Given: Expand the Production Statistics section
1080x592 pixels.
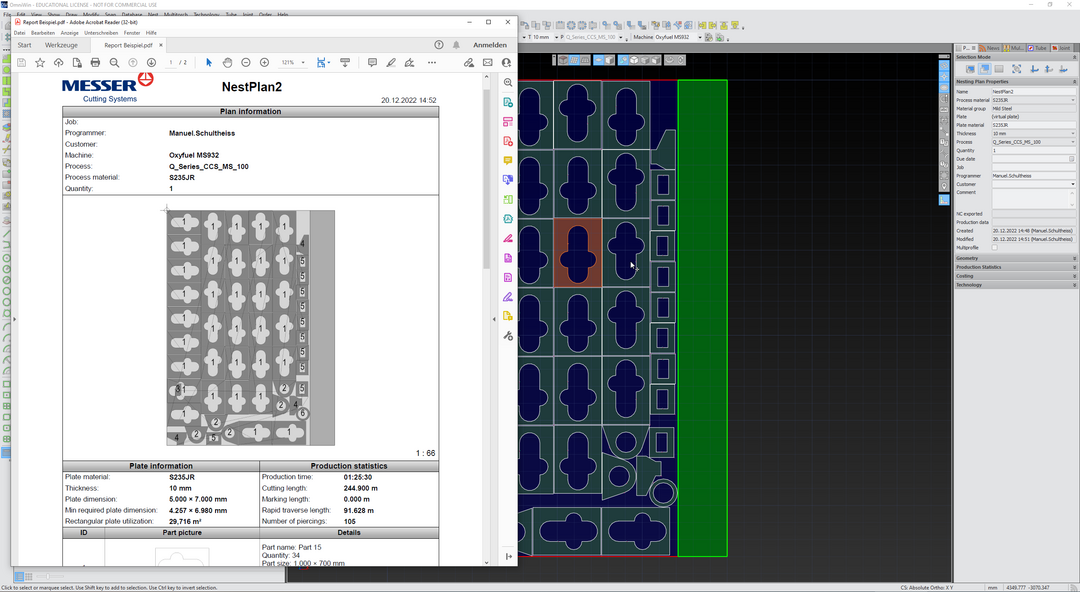Looking at the screenshot, I should pos(1016,267).
